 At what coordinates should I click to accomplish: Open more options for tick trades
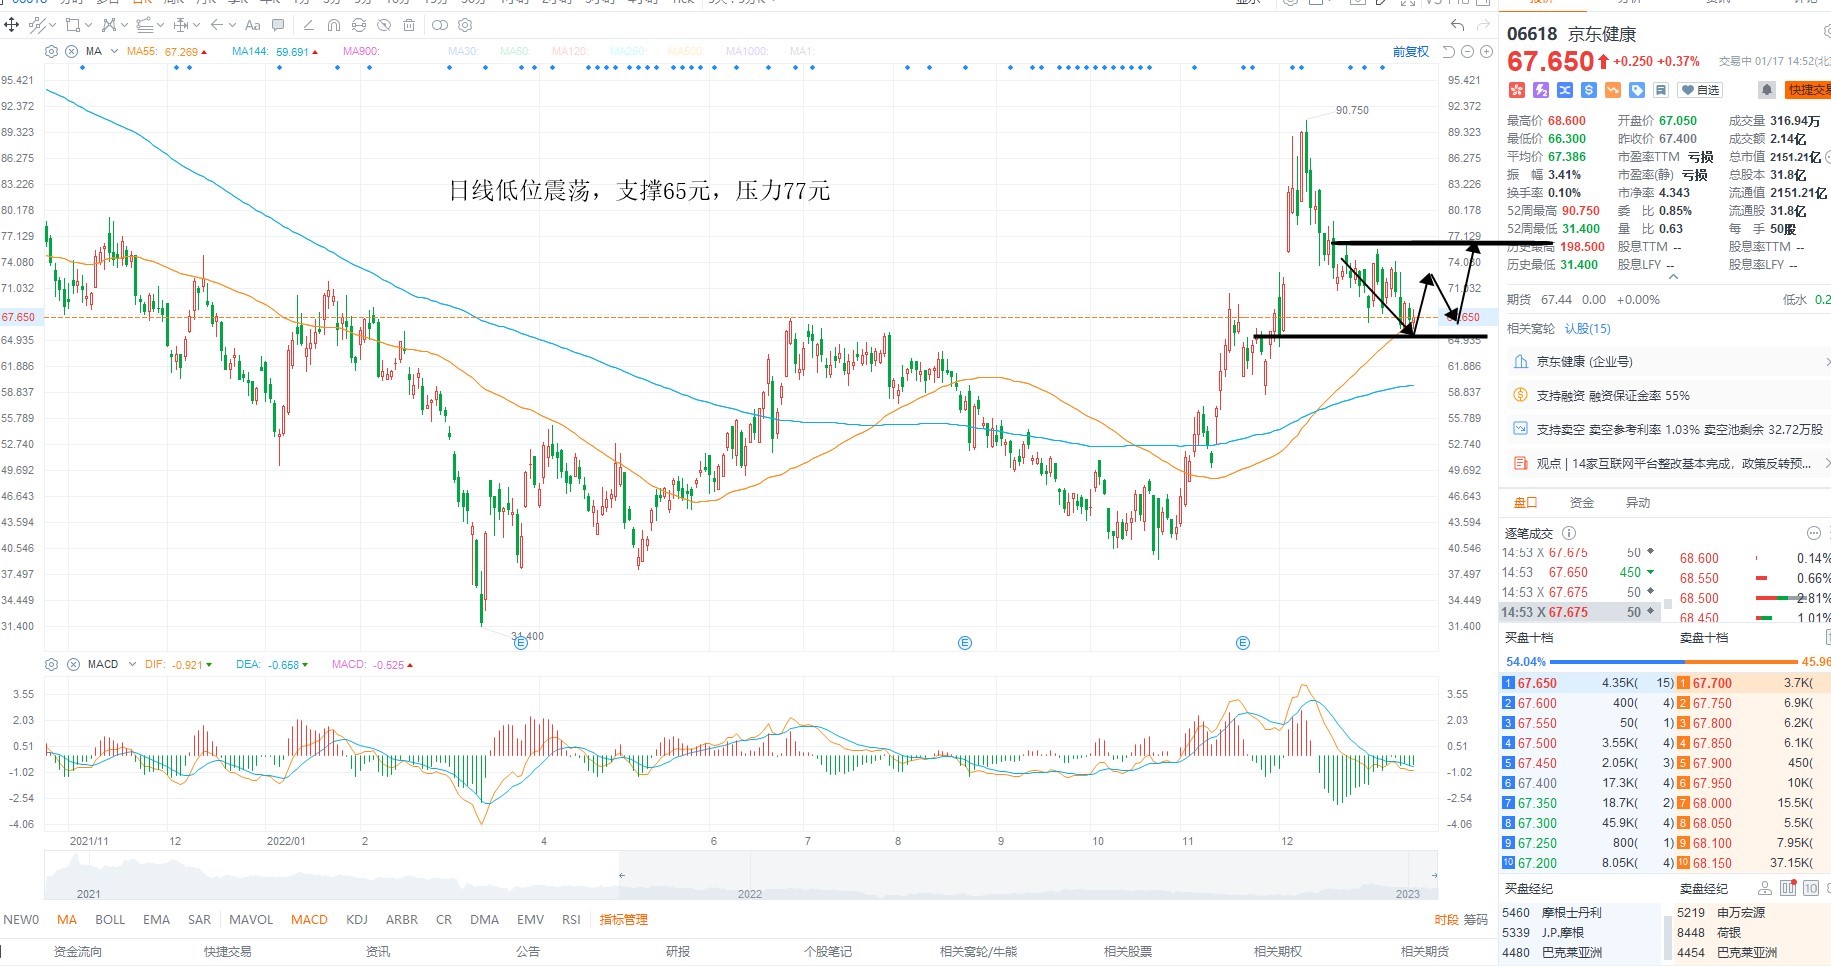pos(1814,533)
